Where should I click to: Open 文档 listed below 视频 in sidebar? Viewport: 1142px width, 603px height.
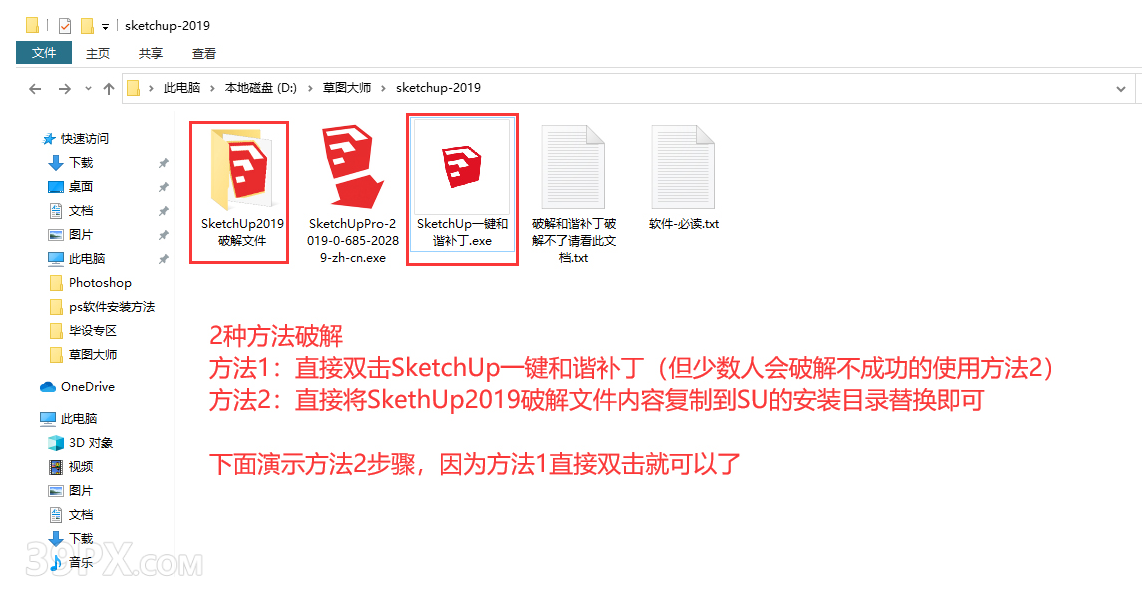click(71, 515)
